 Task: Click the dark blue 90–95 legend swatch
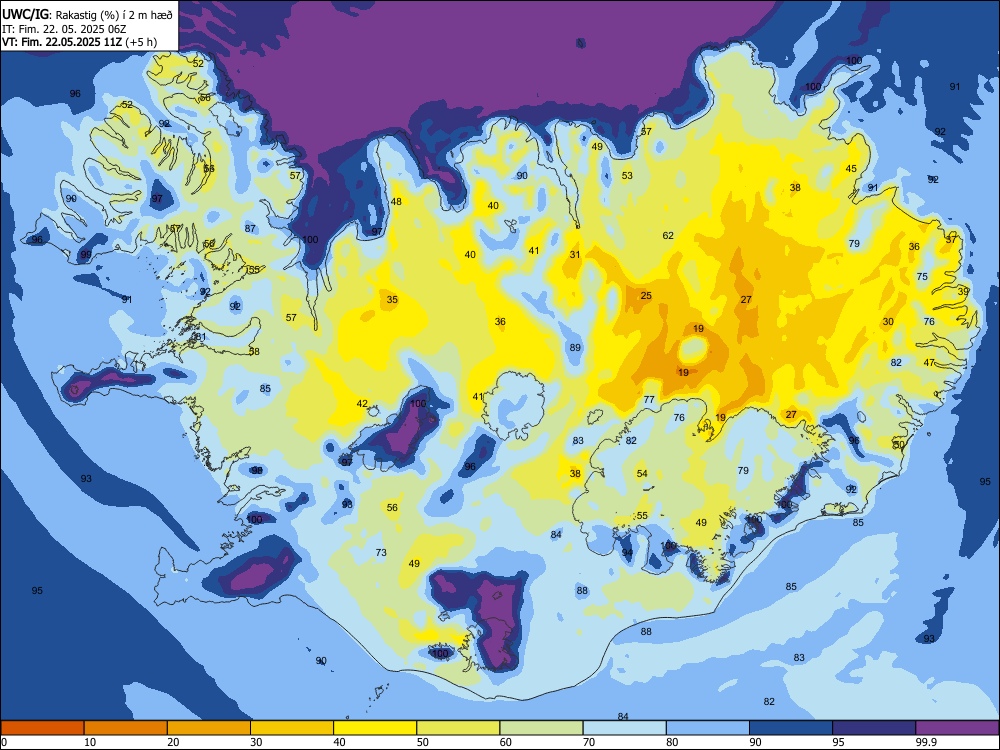tap(791, 728)
